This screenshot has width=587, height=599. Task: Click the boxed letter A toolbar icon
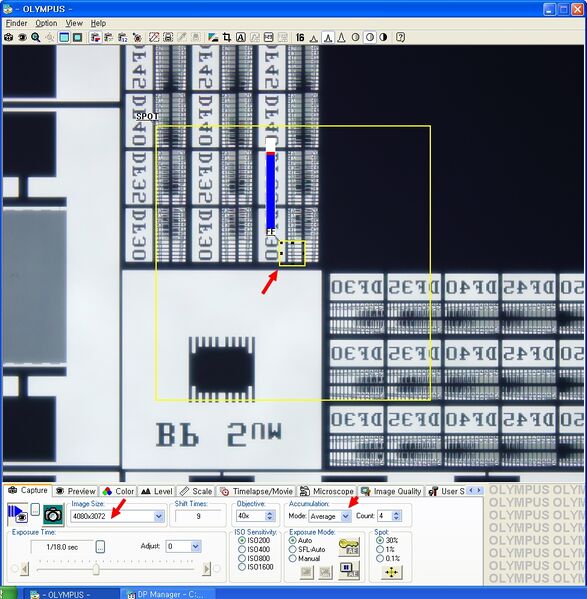point(240,37)
